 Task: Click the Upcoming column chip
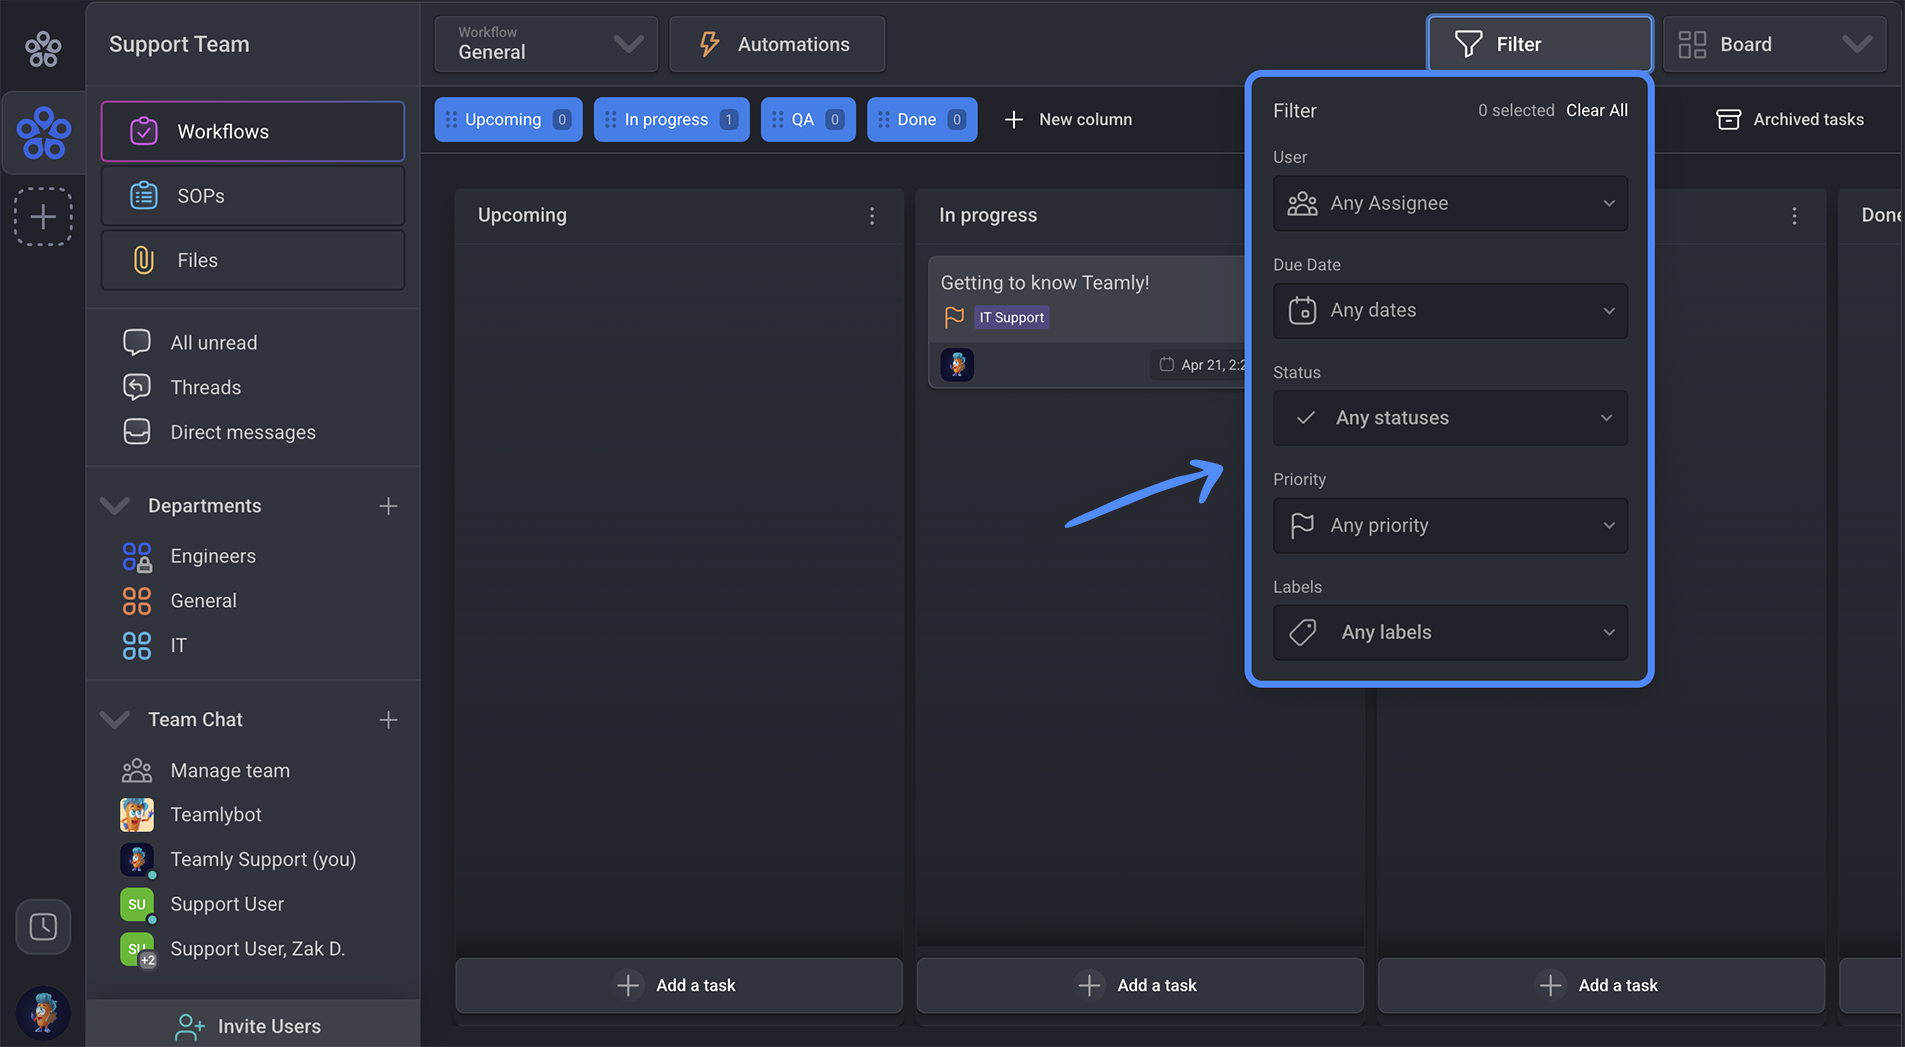pos(508,119)
